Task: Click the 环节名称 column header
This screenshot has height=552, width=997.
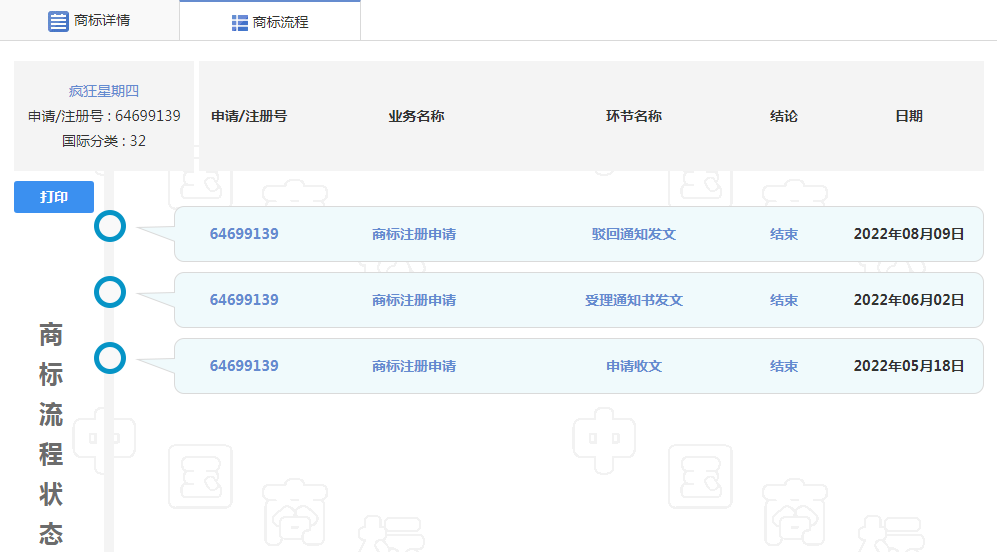Action: pyautogui.click(x=634, y=116)
